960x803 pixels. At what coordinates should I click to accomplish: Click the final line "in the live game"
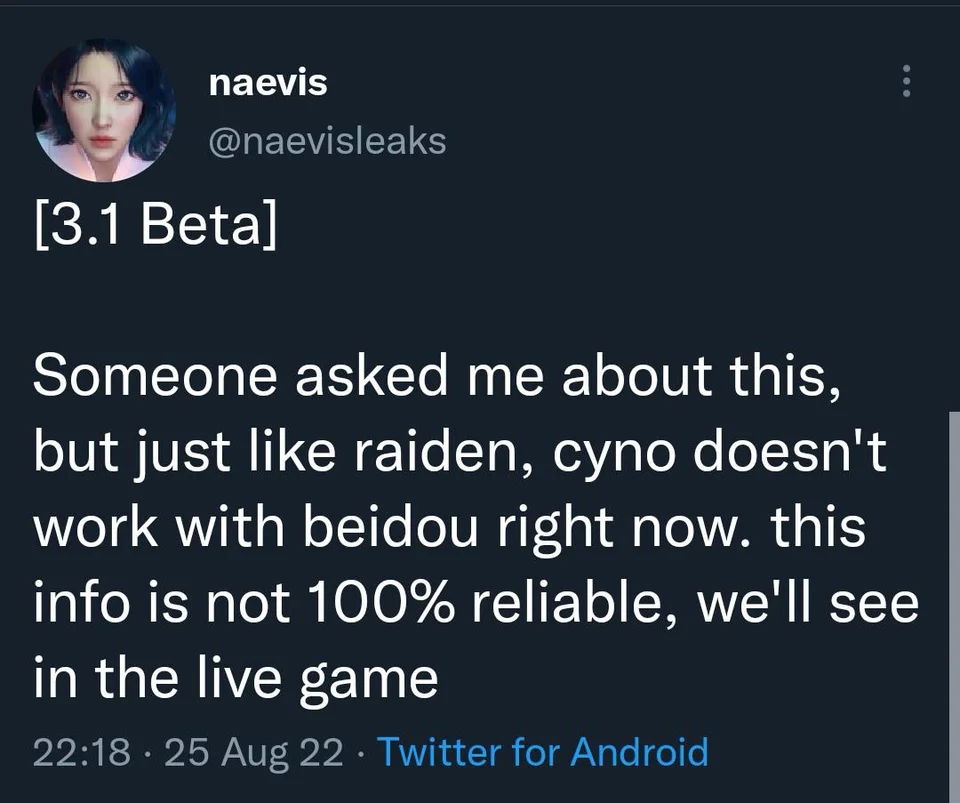point(236,680)
